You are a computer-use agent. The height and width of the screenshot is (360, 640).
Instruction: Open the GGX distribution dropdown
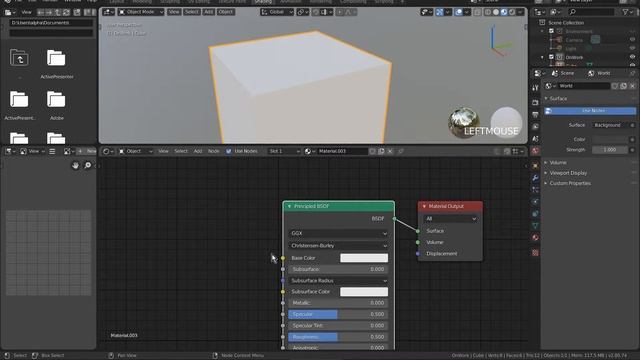338,233
